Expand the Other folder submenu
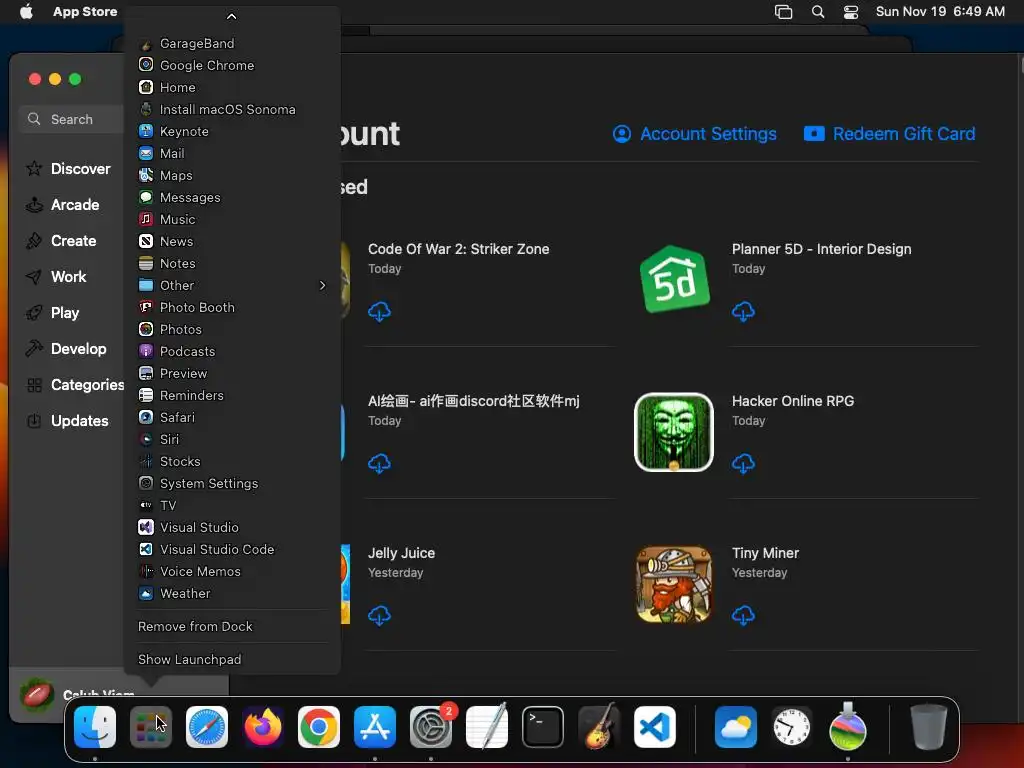Image resolution: width=1024 pixels, height=768 pixels. [232, 285]
